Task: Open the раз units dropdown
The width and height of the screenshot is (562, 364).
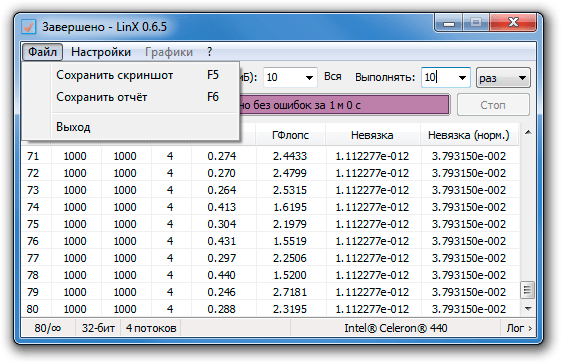Action: click(503, 77)
